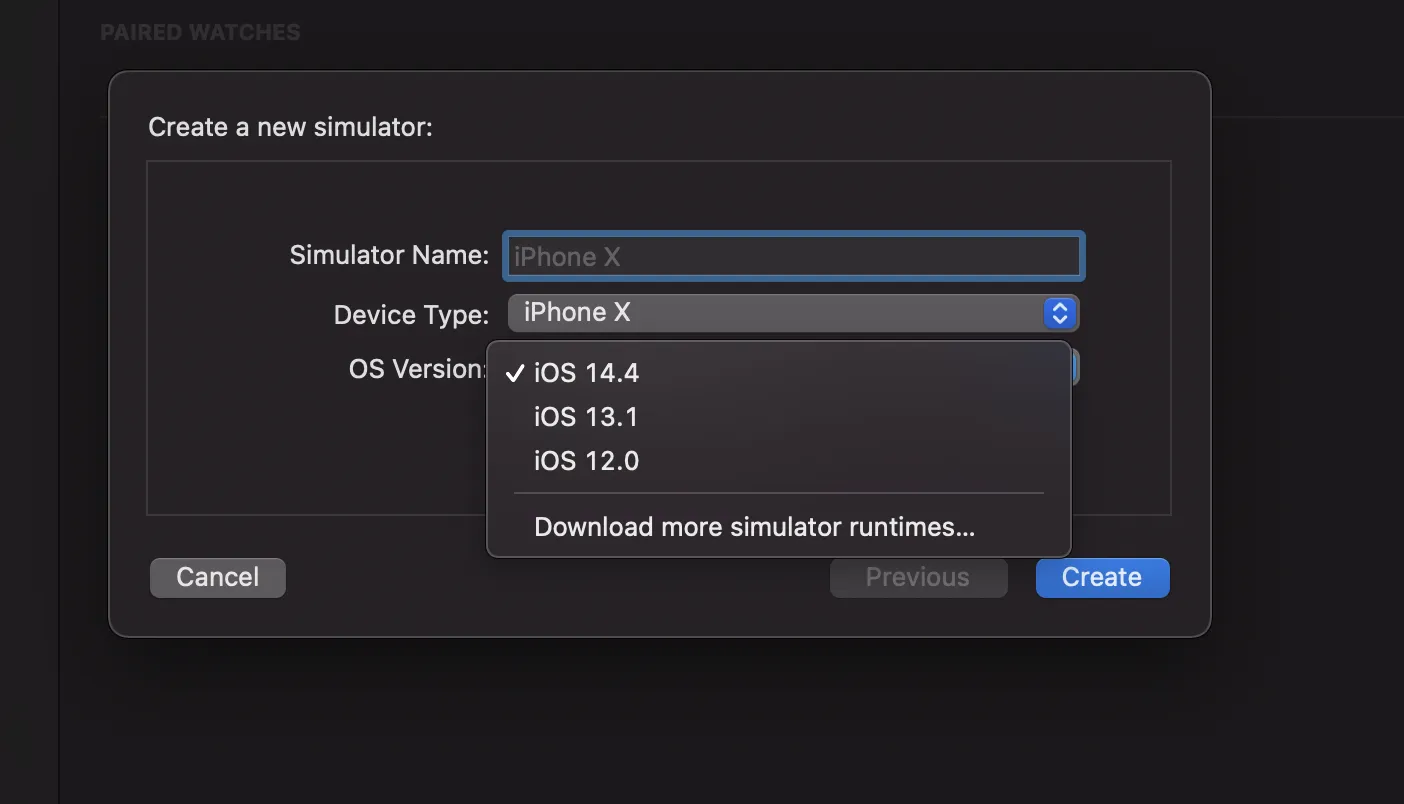Select iOS 14.4 from OS Version menu

778,373
